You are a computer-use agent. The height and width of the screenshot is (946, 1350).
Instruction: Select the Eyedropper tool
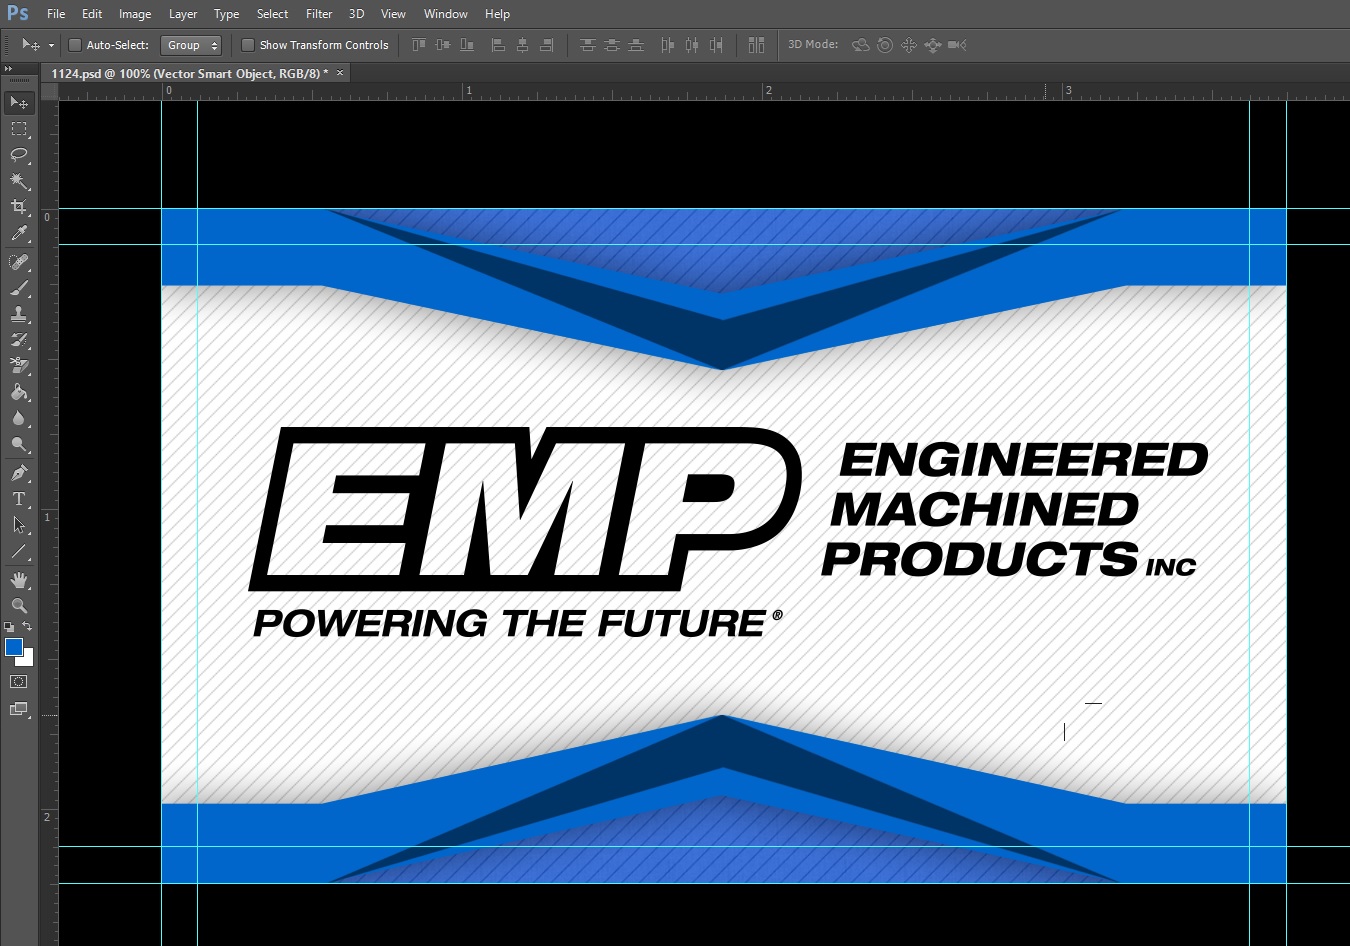(18, 233)
